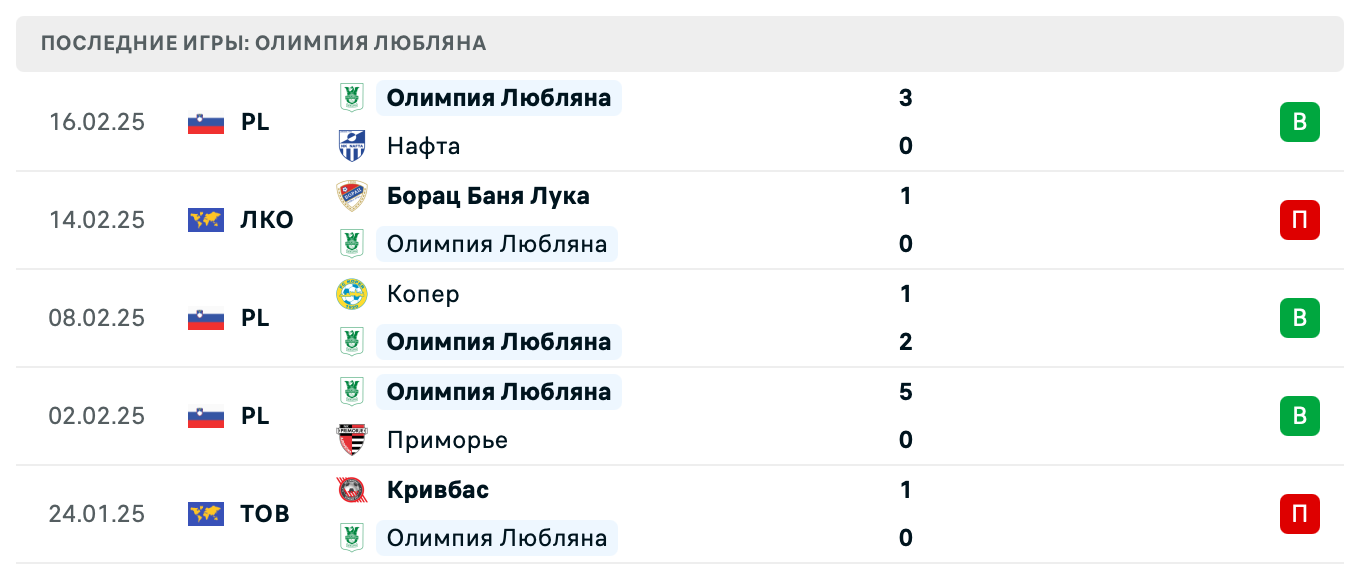Expand the Копер match details row

point(700,318)
